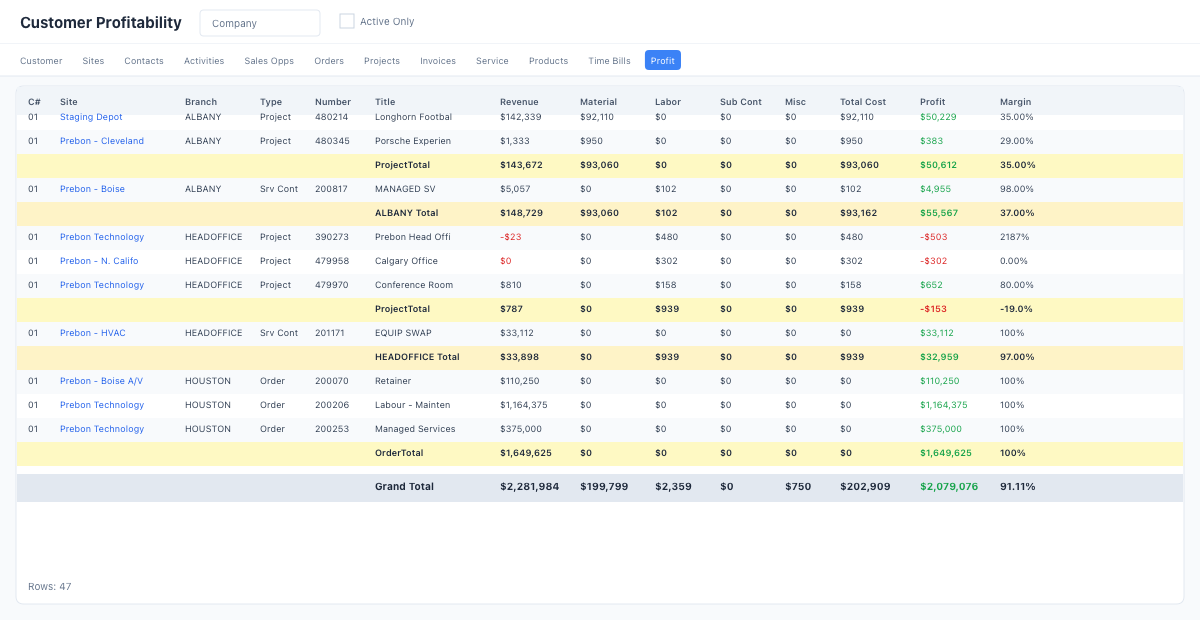Open the Sales Opps tab
The height and width of the screenshot is (620, 1200).
(269, 61)
